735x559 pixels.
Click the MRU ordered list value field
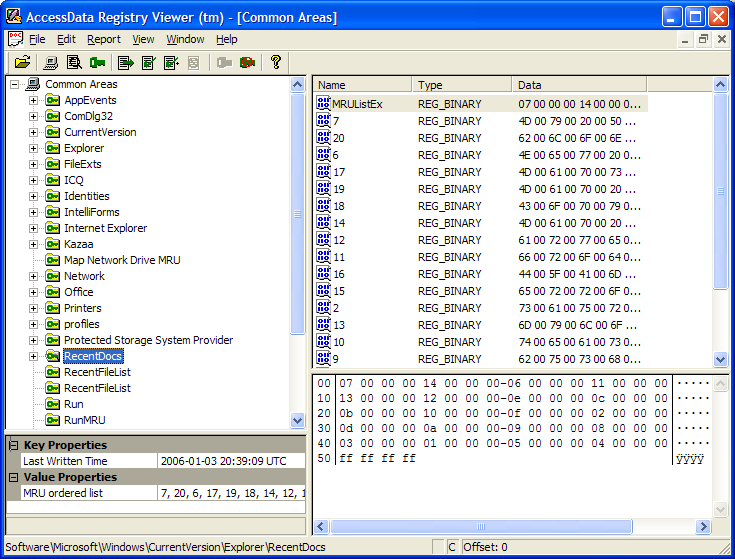click(232, 493)
